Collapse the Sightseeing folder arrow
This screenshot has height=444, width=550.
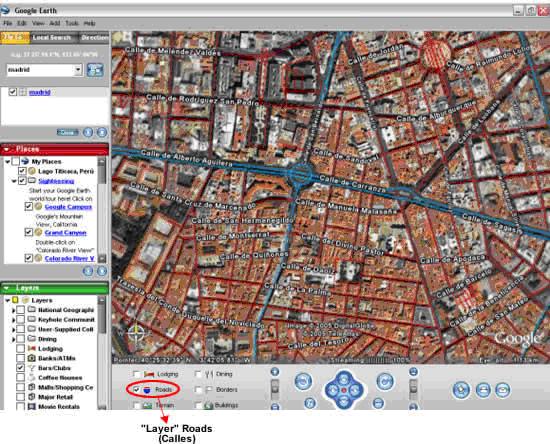click(14, 181)
